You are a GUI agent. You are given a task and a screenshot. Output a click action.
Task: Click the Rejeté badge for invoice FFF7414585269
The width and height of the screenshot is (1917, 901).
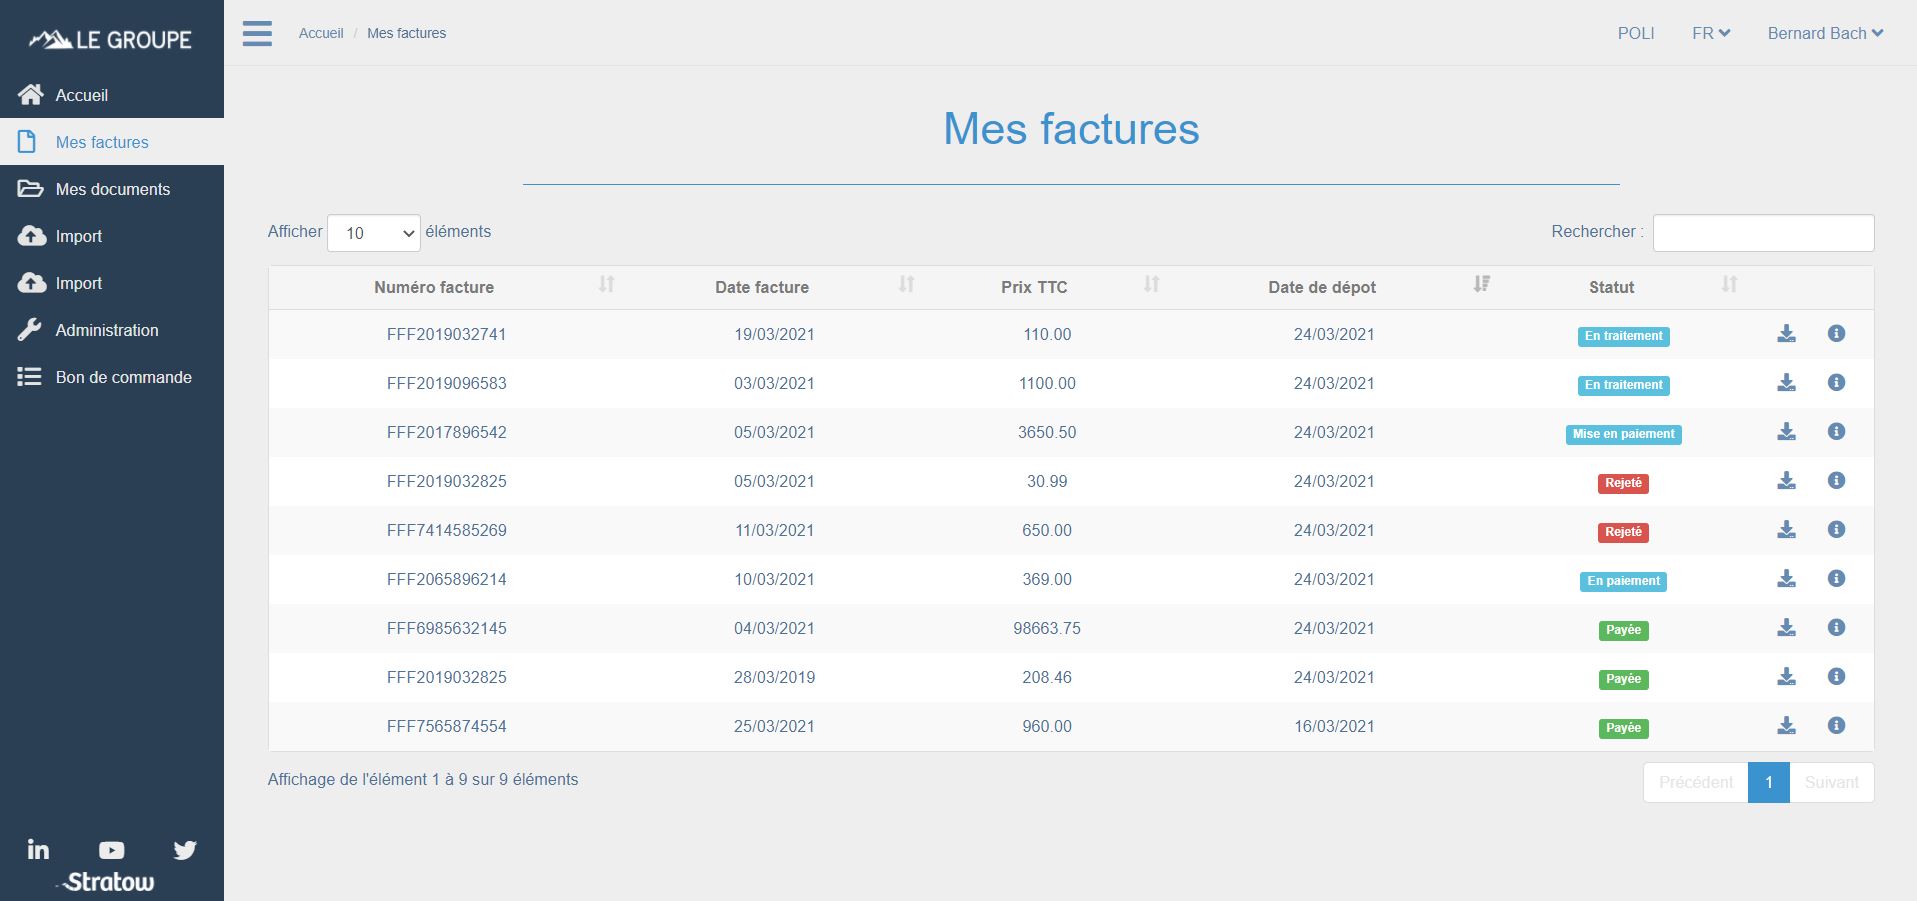tap(1623, 532)
